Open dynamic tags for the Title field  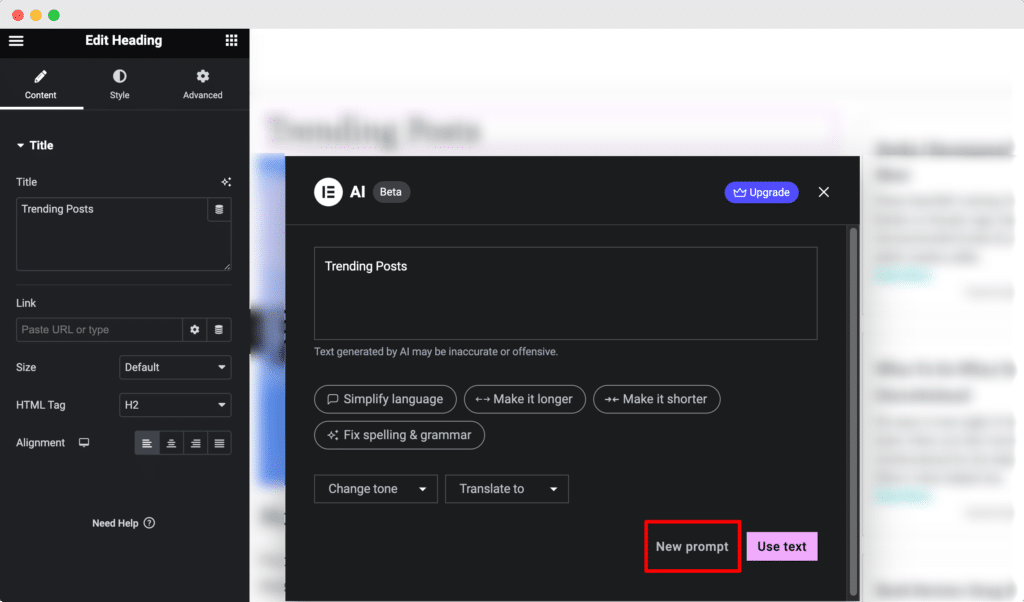pyautogui.click(x=226, y=182)
